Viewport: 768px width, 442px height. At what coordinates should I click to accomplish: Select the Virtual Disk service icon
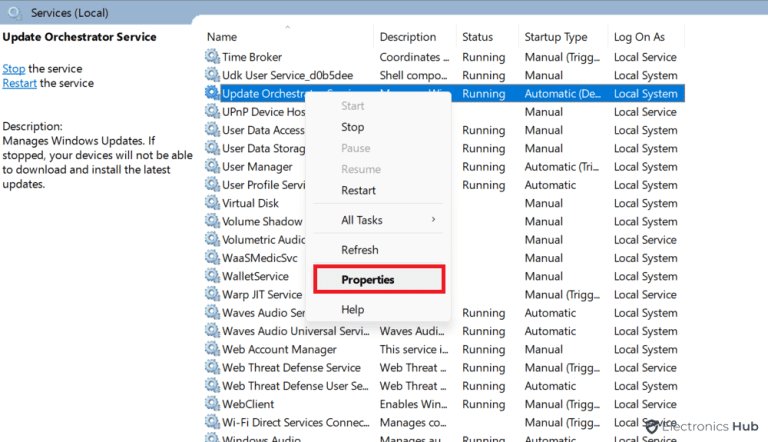point(212,203)
